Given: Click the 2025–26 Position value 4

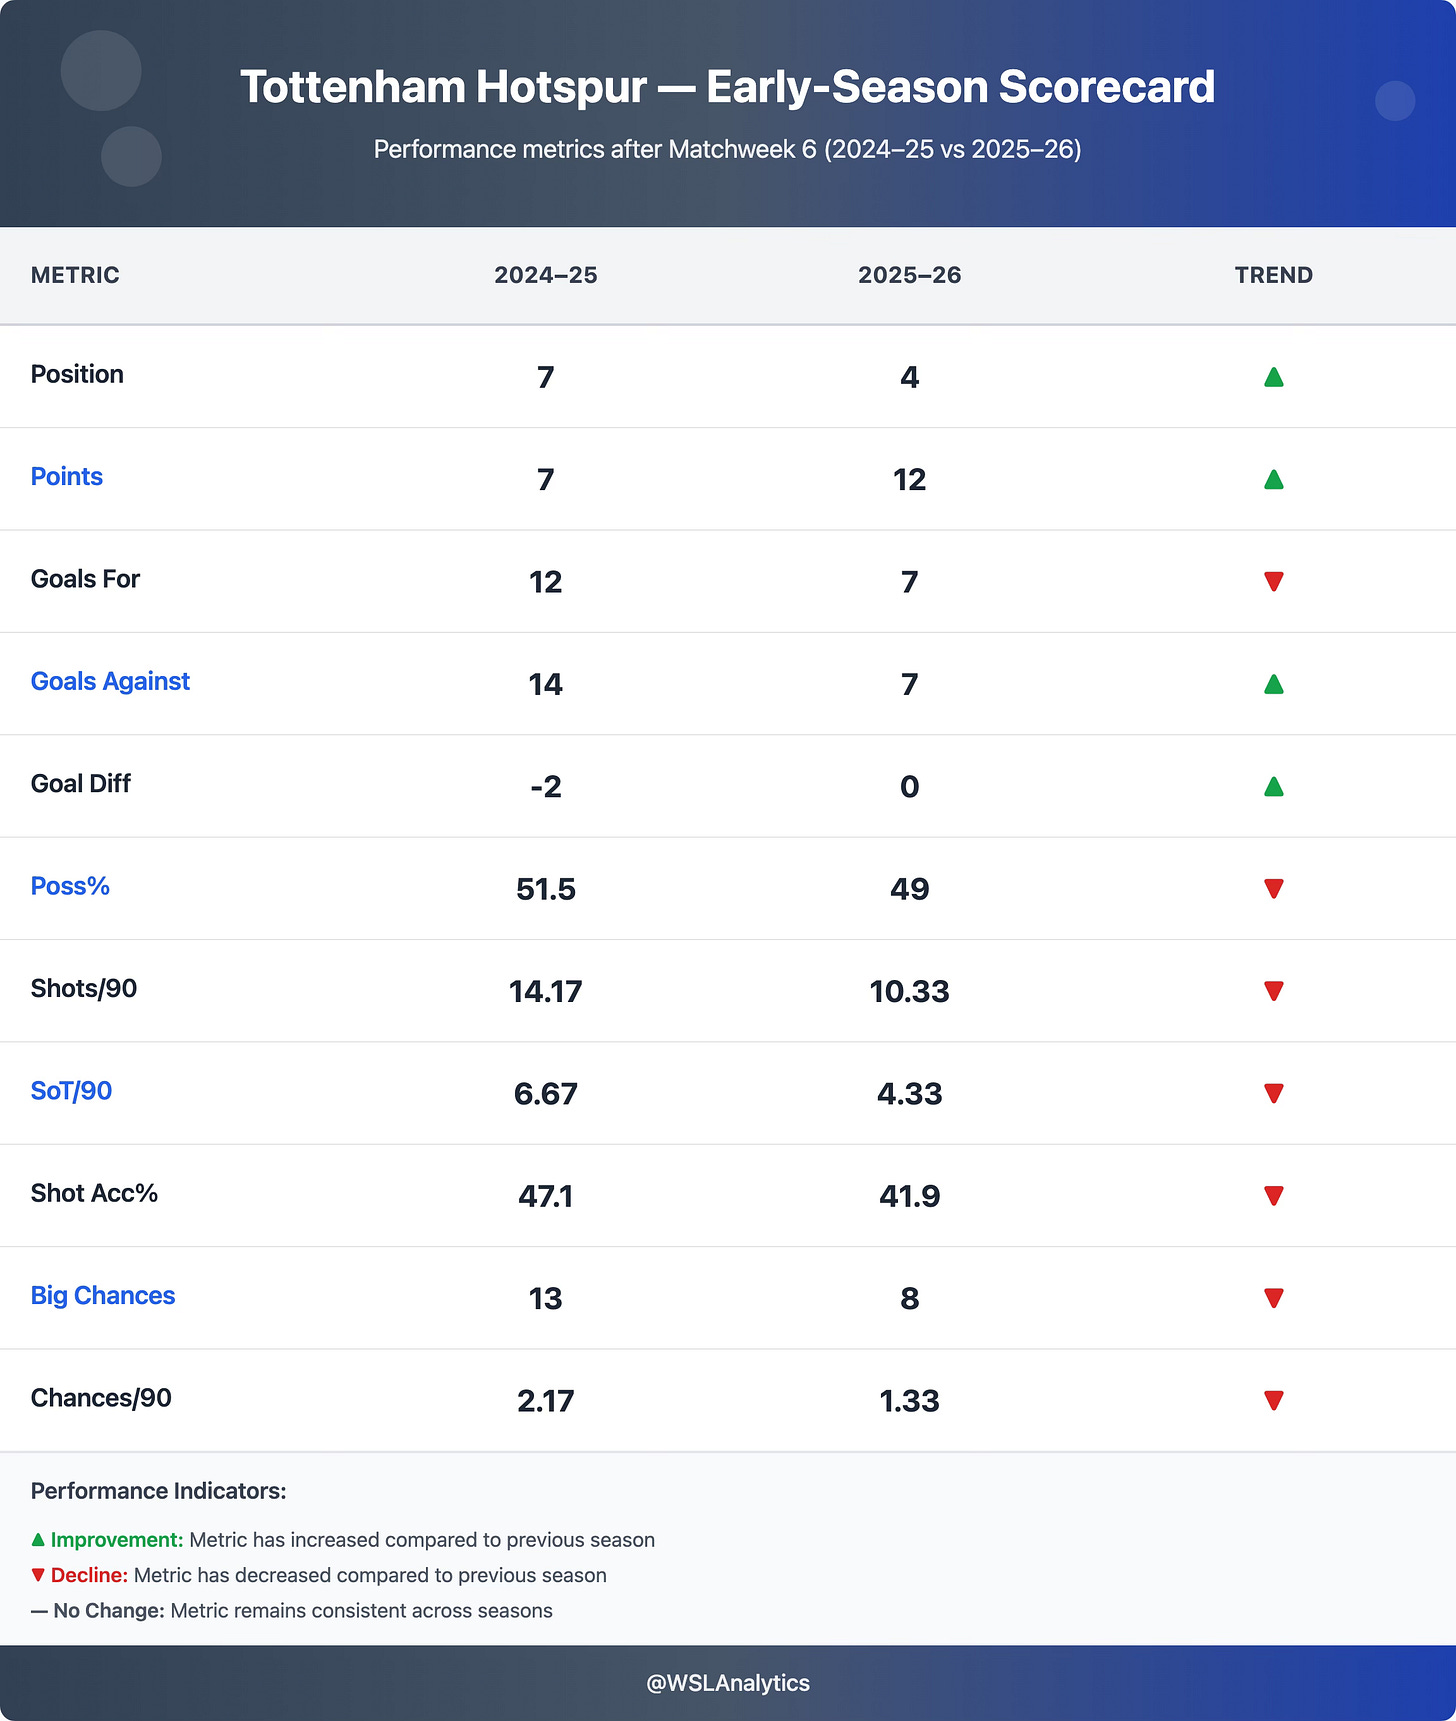Looking at the screenshot, I should [x=910, y=377].
